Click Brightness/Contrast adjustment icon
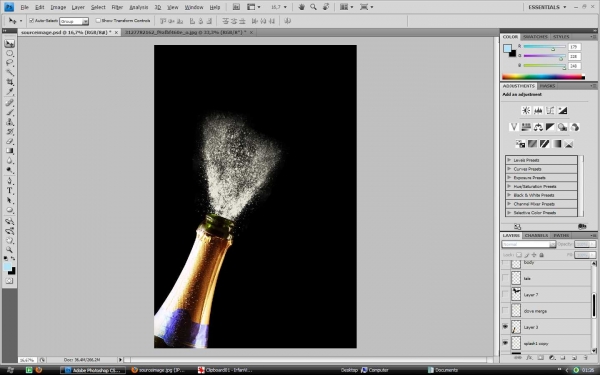The height and width of the screenshot is (375, 600). (526, 111)
